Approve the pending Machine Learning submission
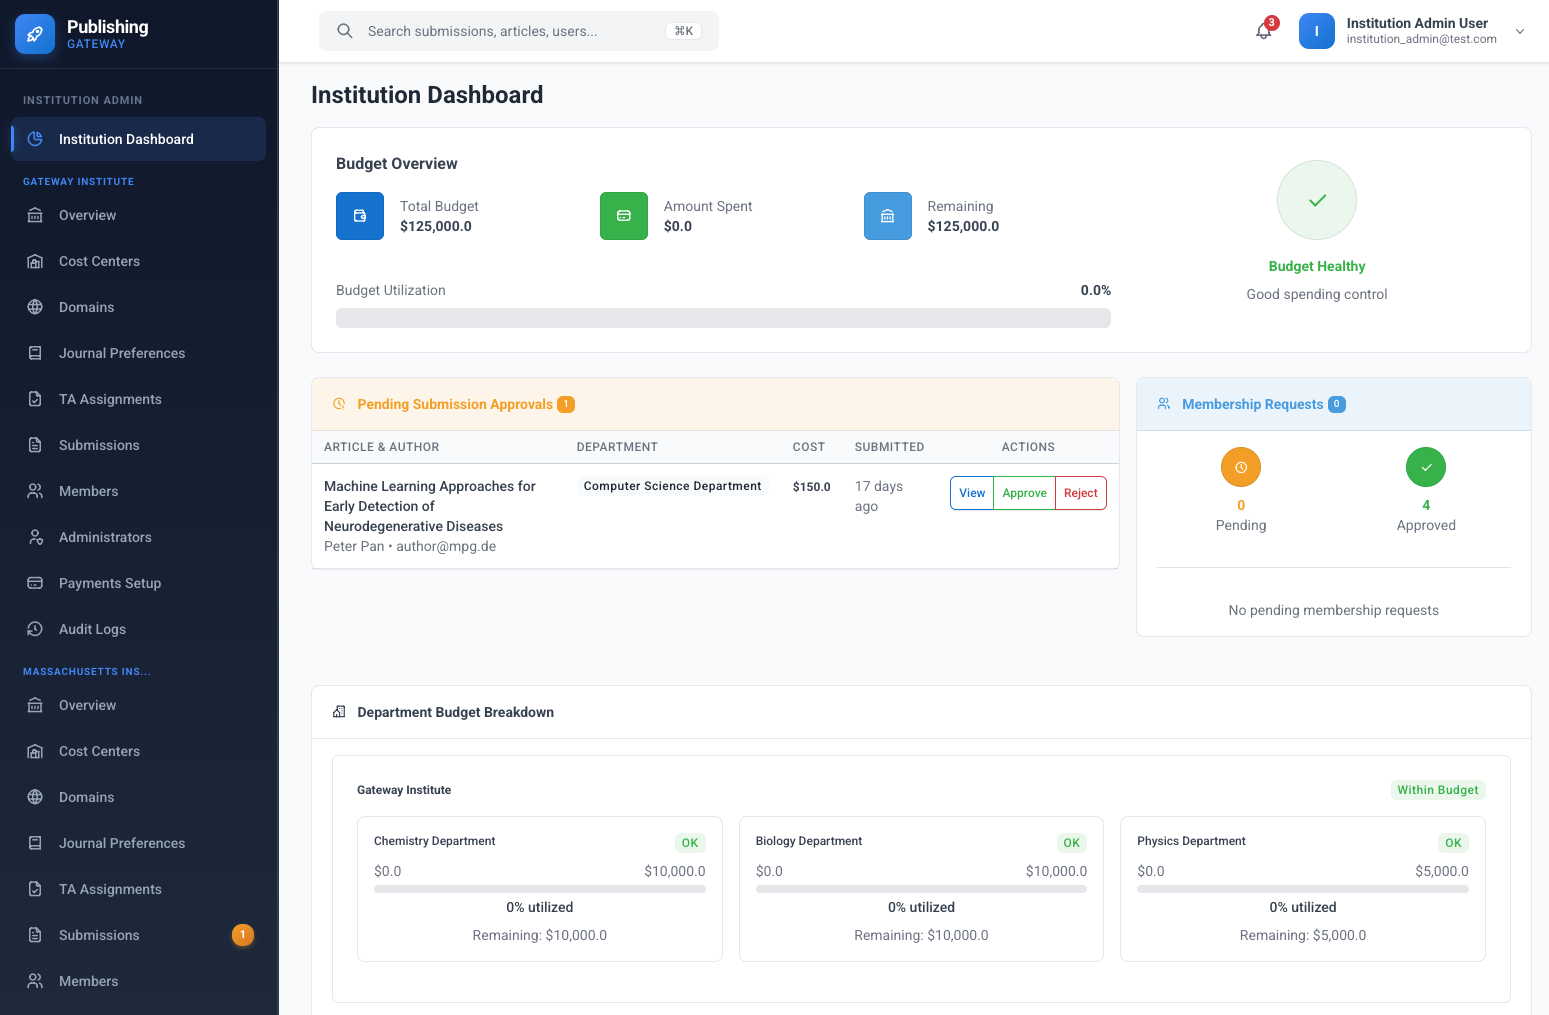The width and height of the screenshot is (1549, 1015). click(1024, 493)
